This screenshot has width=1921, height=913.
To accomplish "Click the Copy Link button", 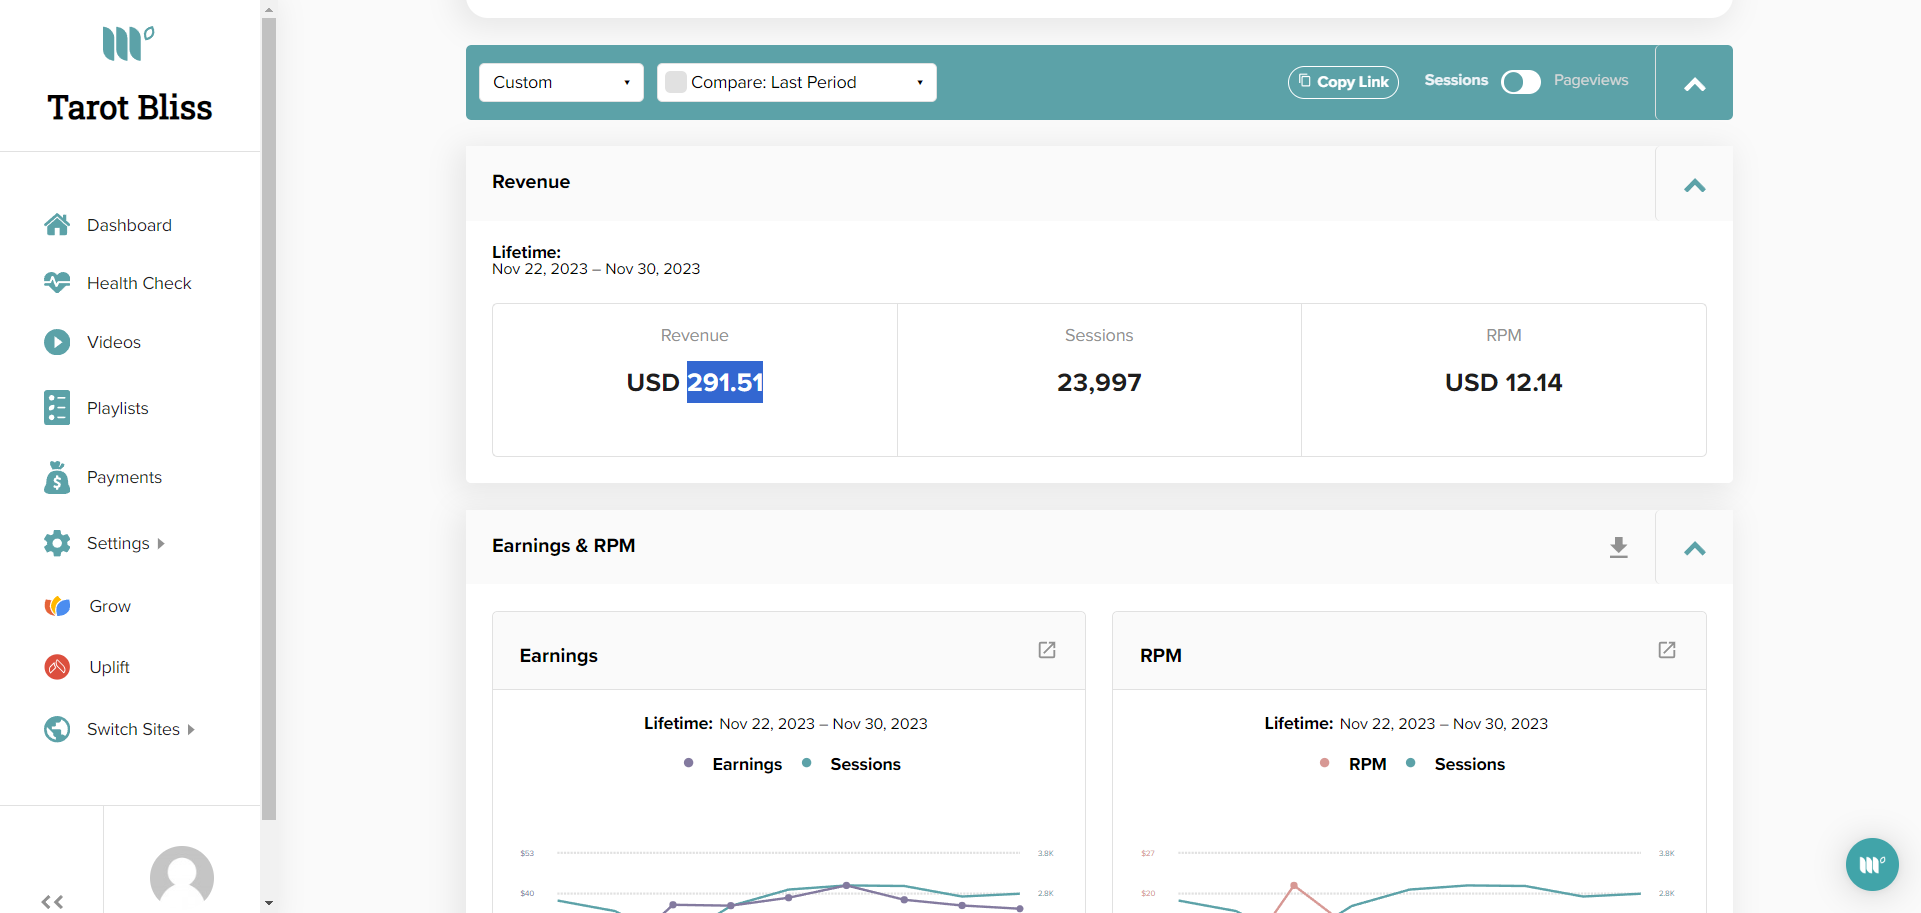I will coord(1343,82).
